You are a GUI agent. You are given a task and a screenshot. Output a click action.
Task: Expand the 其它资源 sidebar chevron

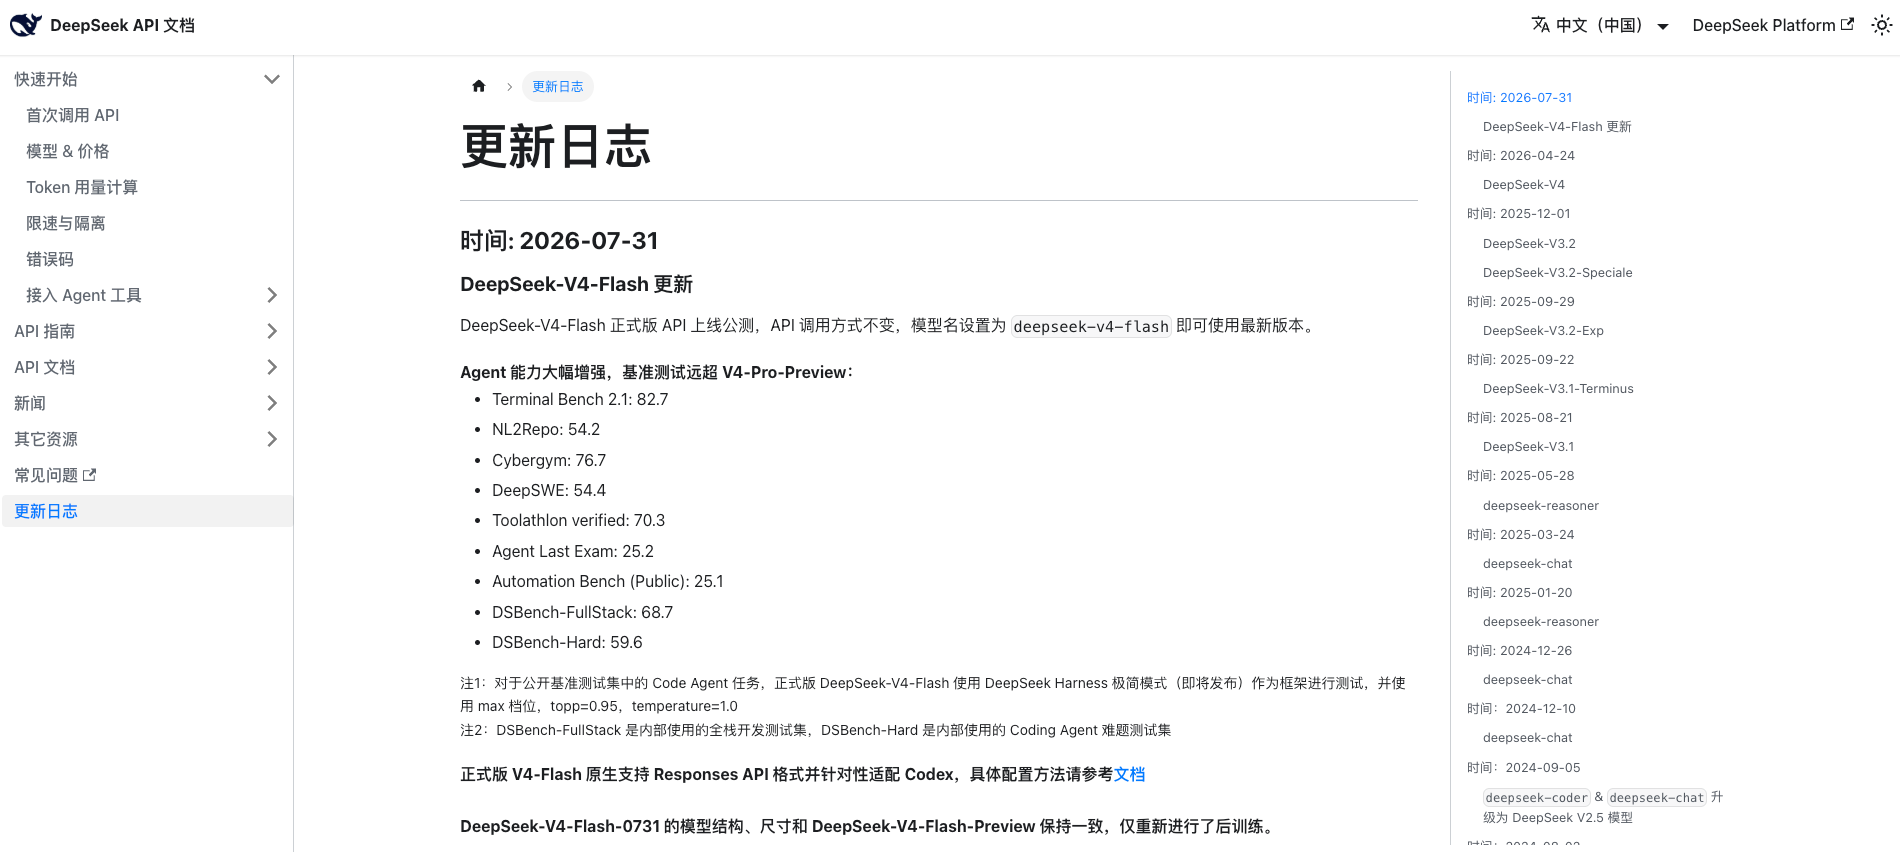point(271,439)
